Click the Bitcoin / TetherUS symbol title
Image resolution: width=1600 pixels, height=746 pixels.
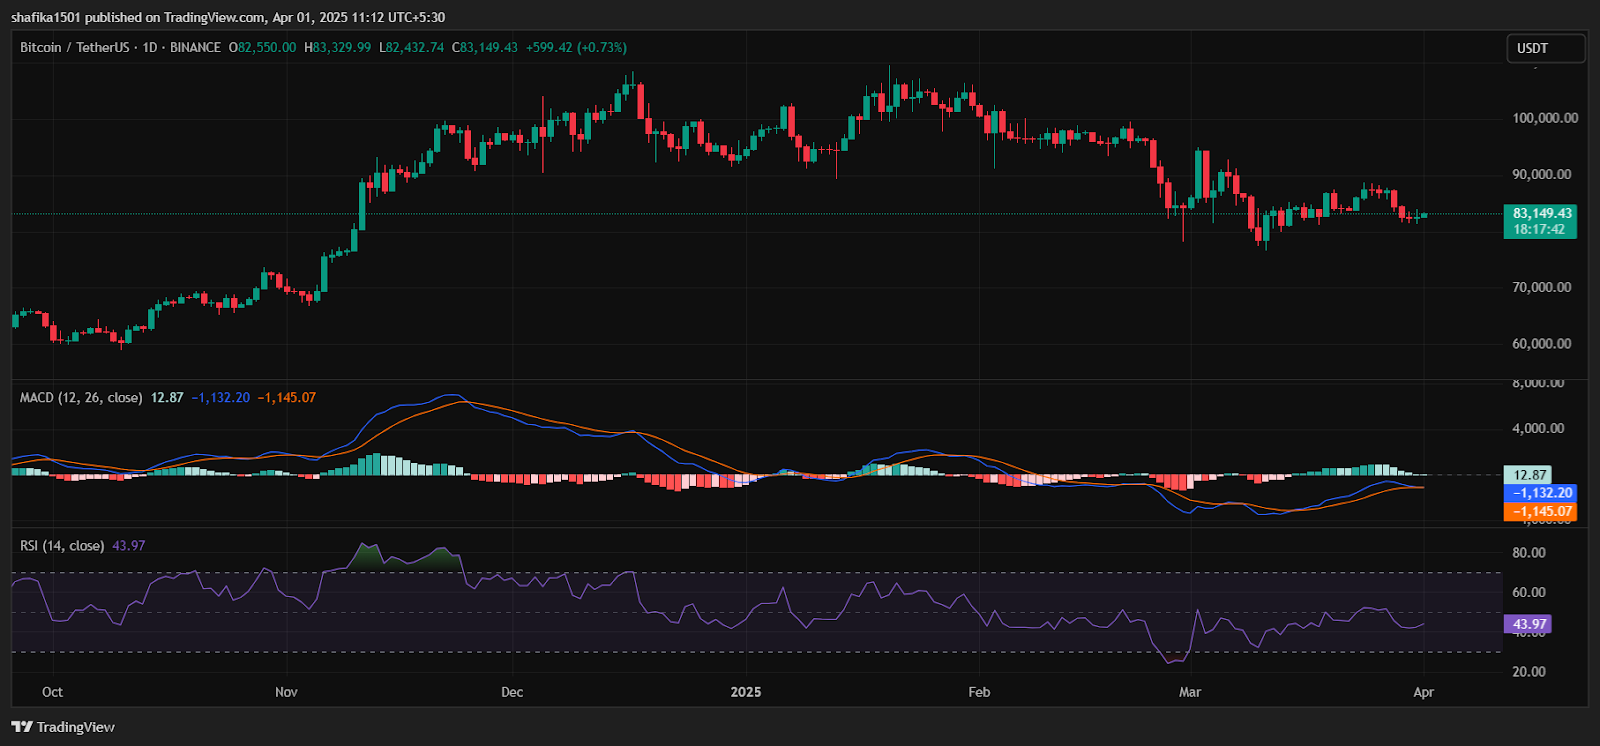(75, 47)
